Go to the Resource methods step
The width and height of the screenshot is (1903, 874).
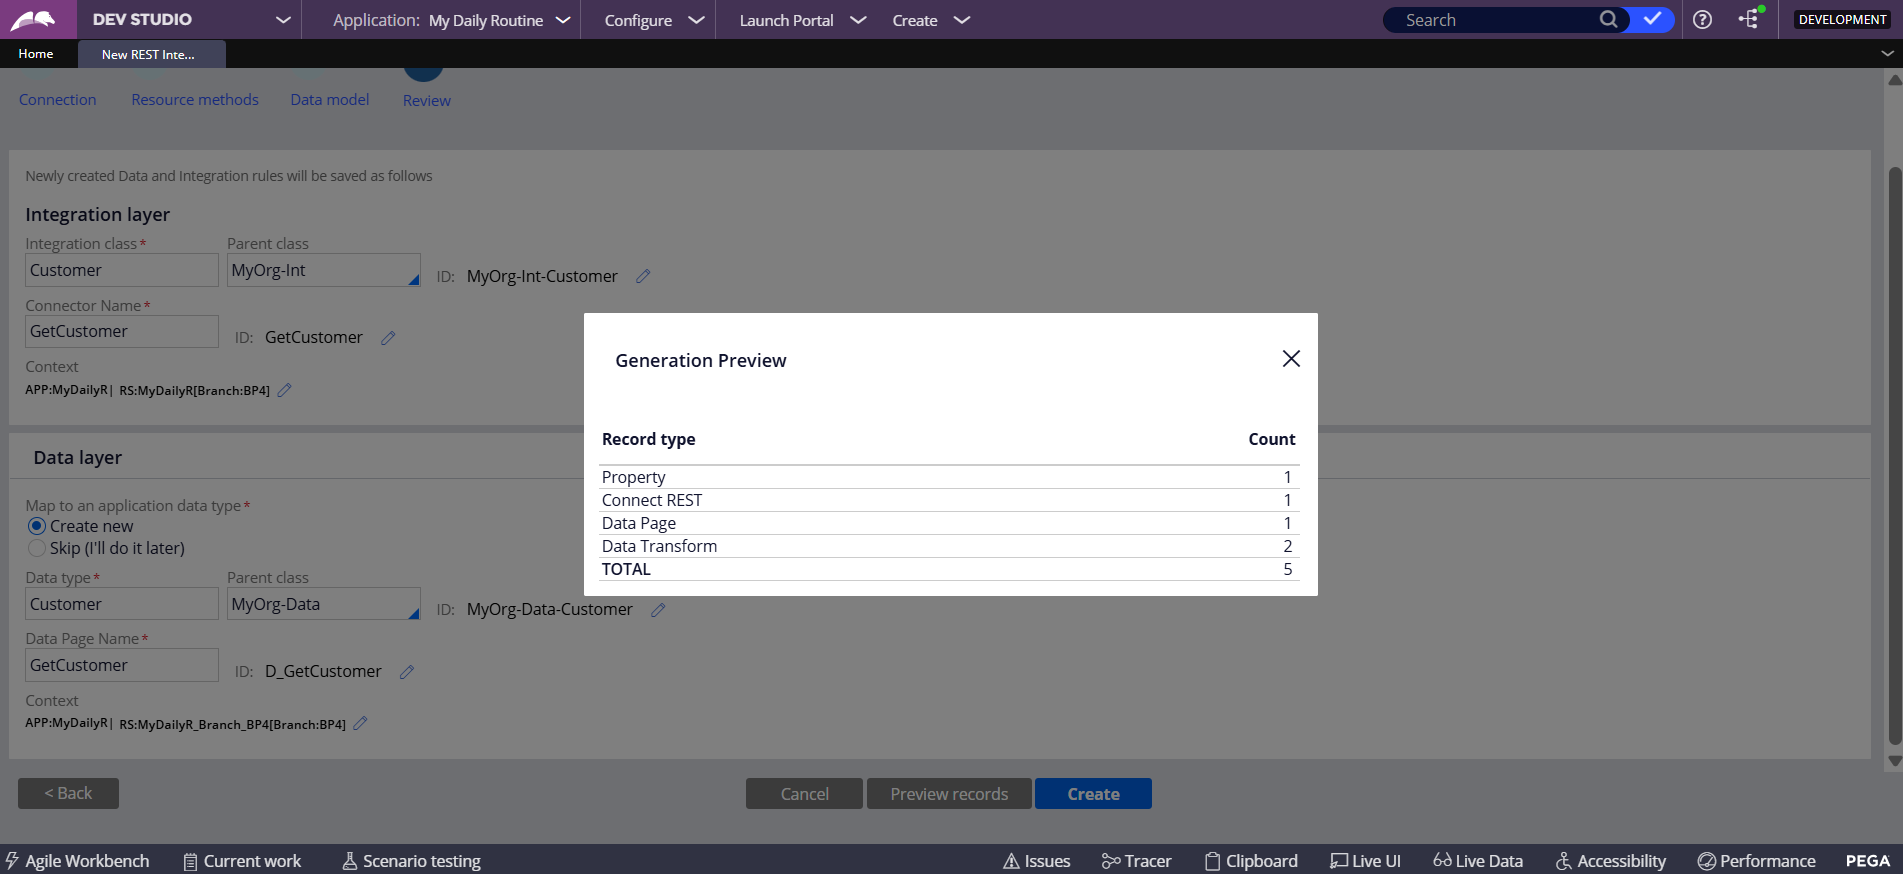[195, 100]
